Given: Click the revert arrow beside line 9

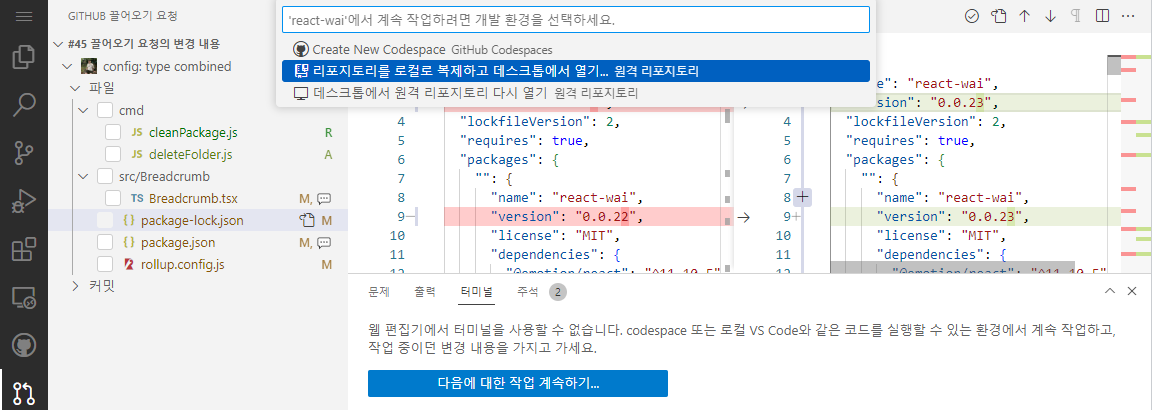Looking at the screenshot, I should [x=743, y=217].
